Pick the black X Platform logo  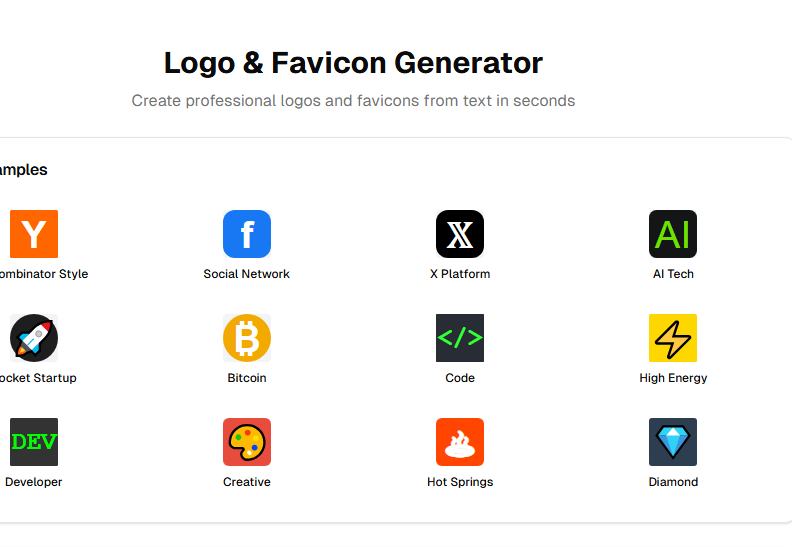point(460,234)
